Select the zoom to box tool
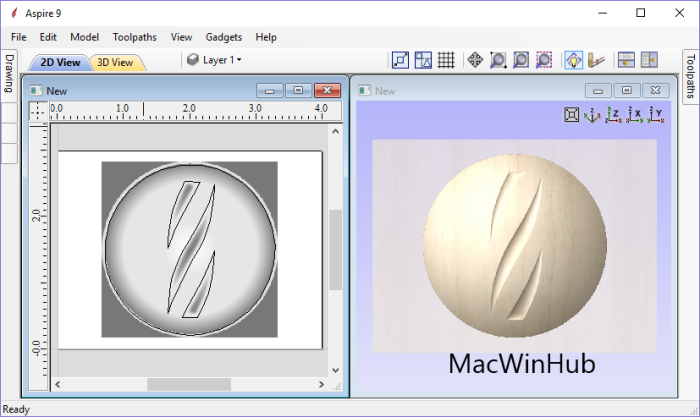 click(x=498, y=60)
